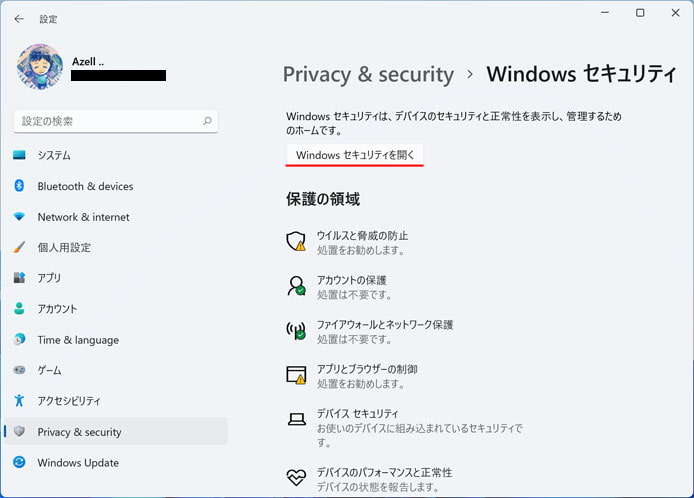The image size is (694, 498).
Task: Open virus and threat protection shield icon
Action: tap(296, 242)
